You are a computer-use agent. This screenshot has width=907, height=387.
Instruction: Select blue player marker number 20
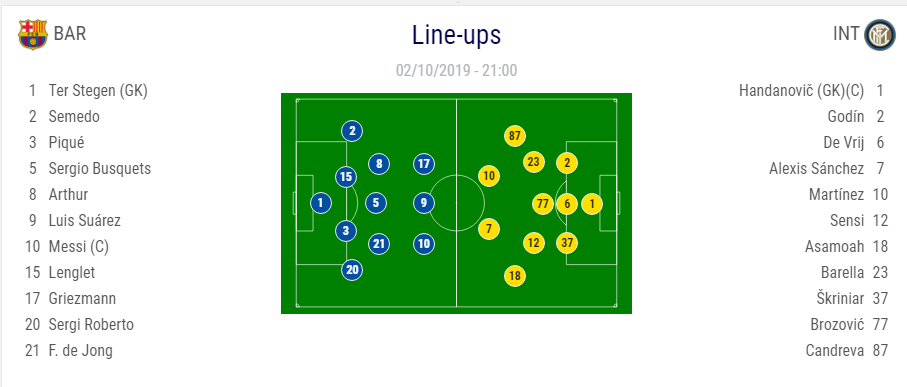click(x=352, y=270)
